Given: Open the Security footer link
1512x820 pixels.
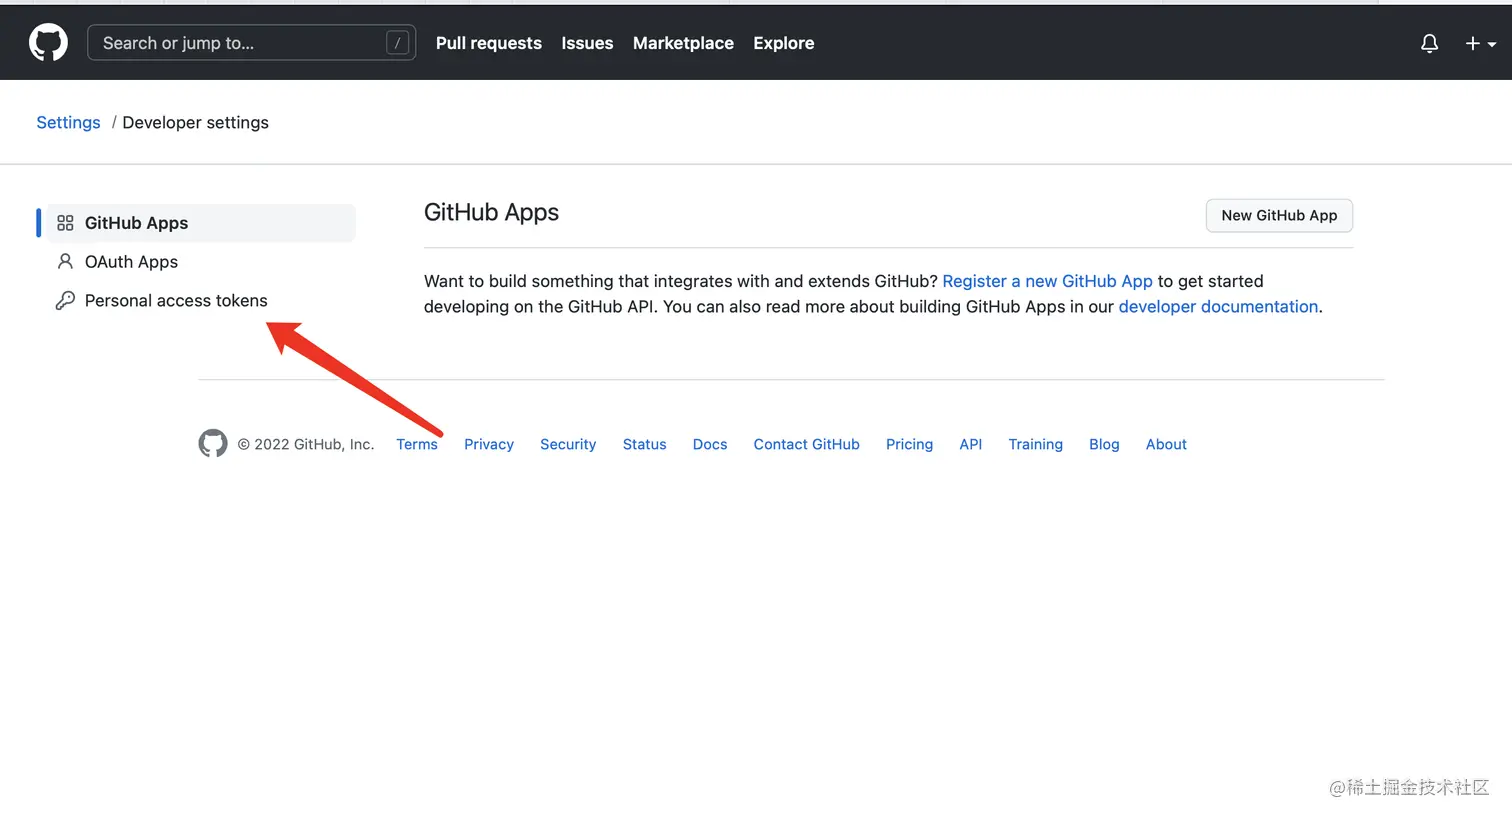Looking at the screenshot, I should [568, 444].
